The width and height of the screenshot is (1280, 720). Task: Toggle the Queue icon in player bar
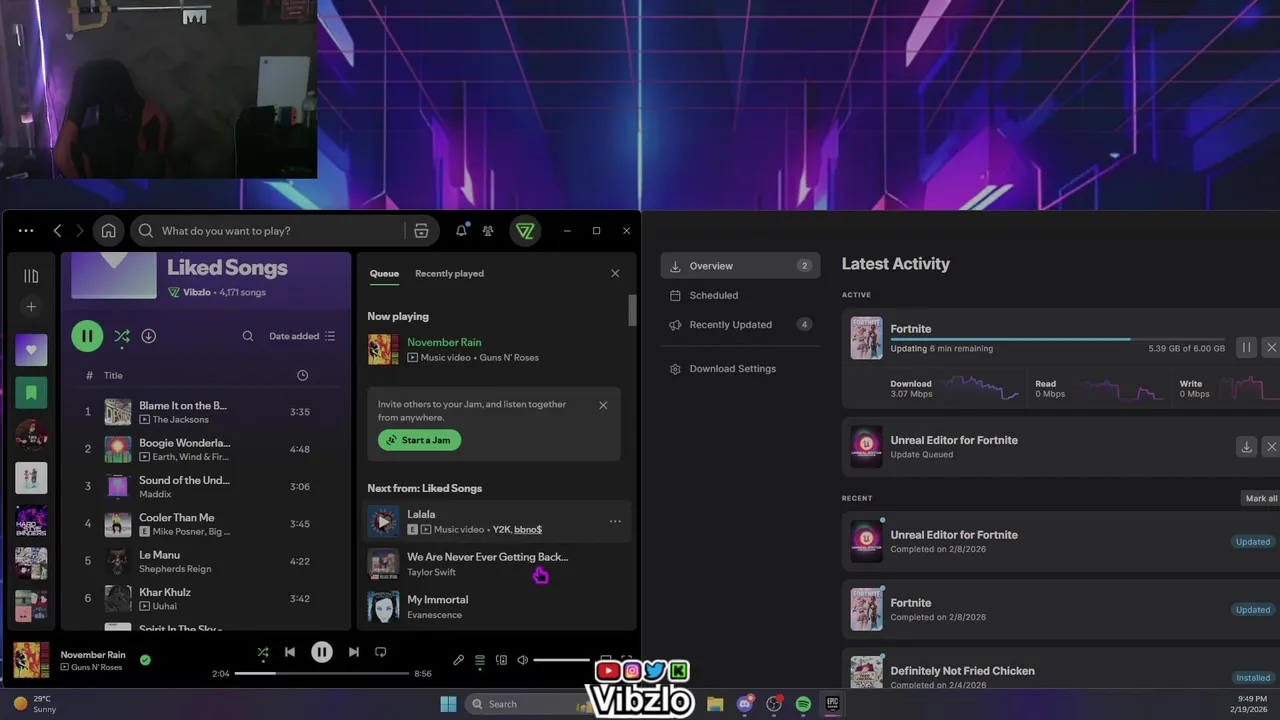[480, 660]
